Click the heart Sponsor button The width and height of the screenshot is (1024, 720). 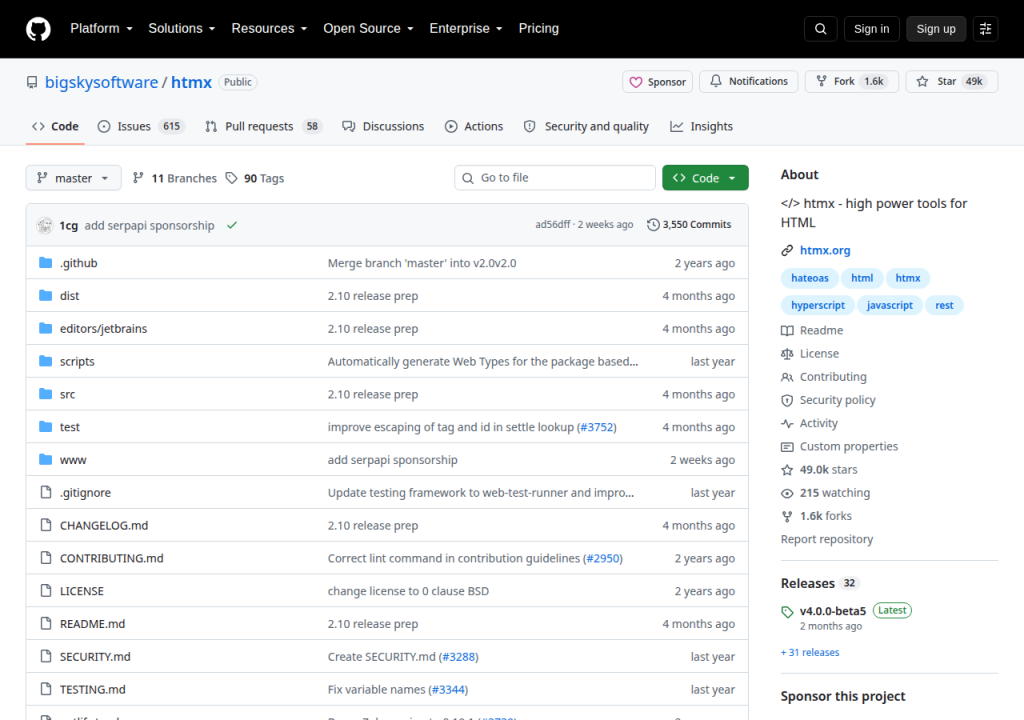coord(657,82)
